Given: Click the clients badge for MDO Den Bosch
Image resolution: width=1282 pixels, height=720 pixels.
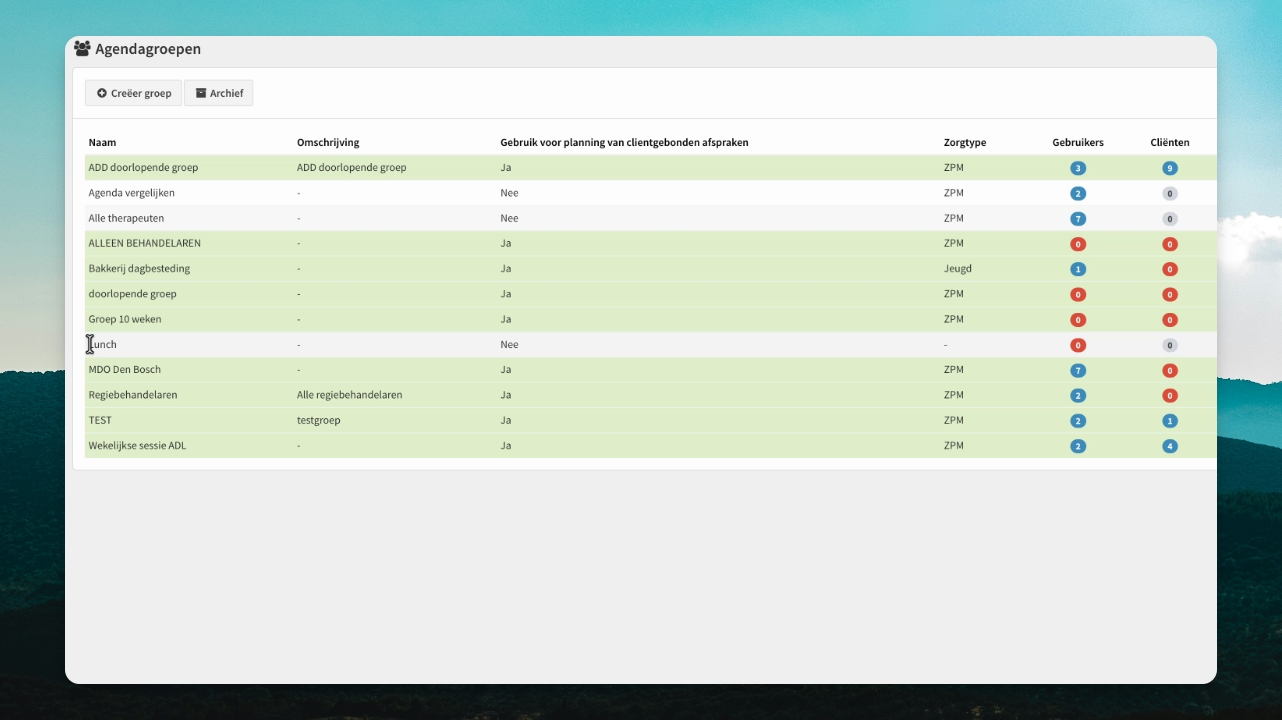Looking at the screenshot, I should (x=1170, y=370).
